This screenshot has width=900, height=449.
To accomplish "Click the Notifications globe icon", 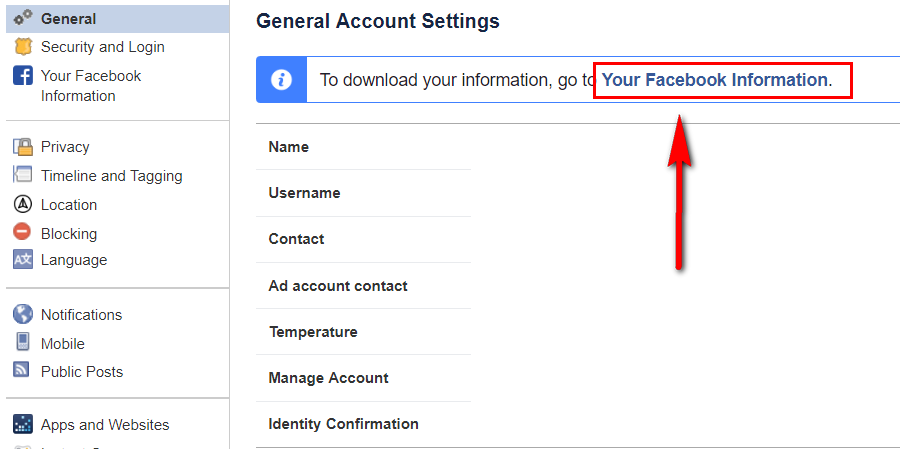I will click(23, 314).
